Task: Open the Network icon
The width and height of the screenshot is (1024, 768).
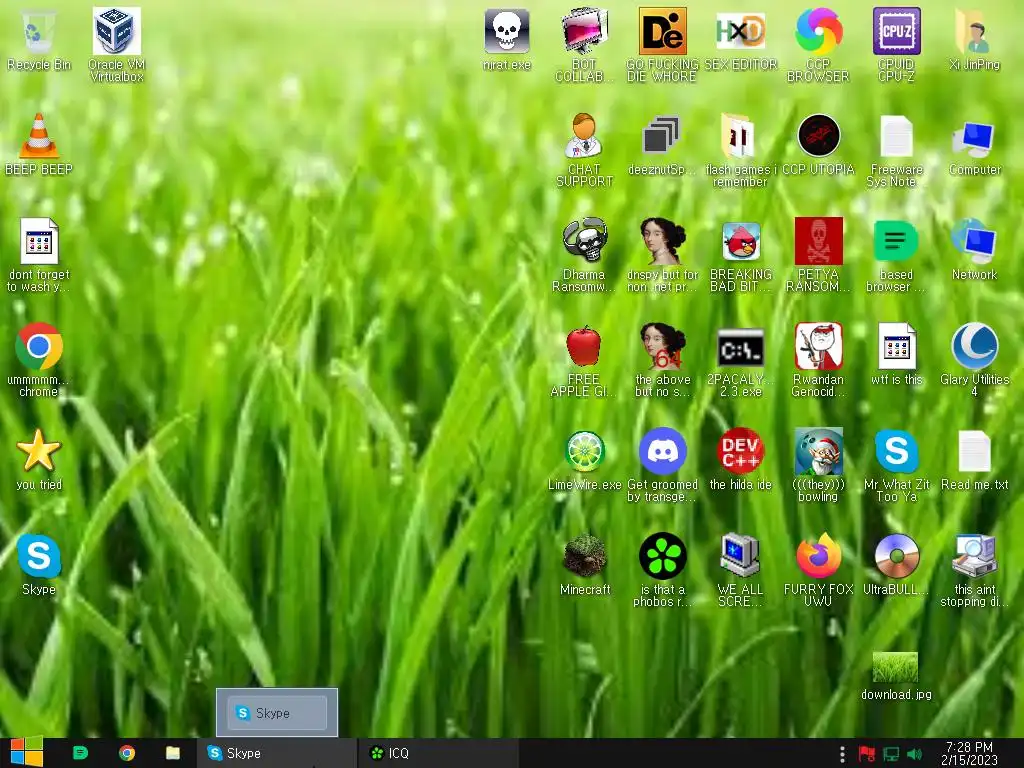Action: click(974, 241)
